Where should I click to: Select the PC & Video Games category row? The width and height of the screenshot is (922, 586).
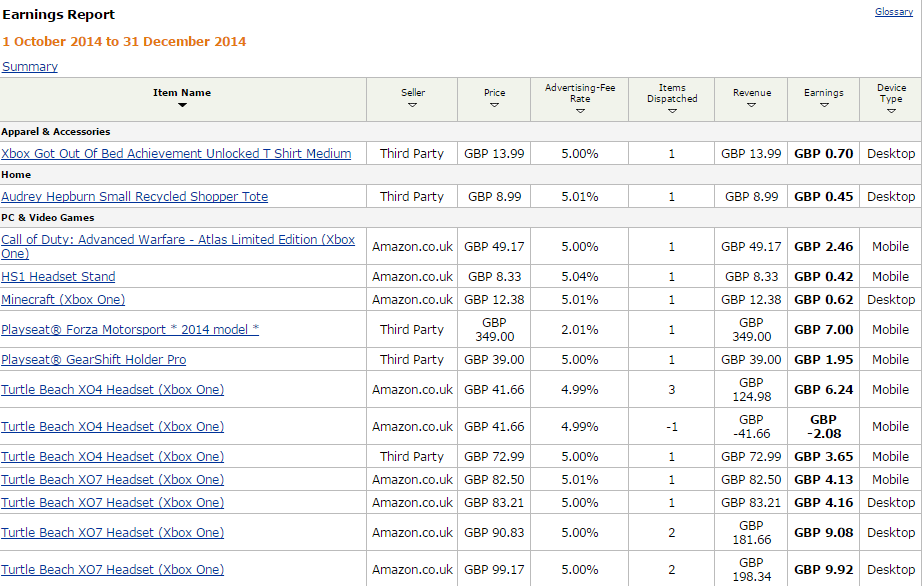460,217
